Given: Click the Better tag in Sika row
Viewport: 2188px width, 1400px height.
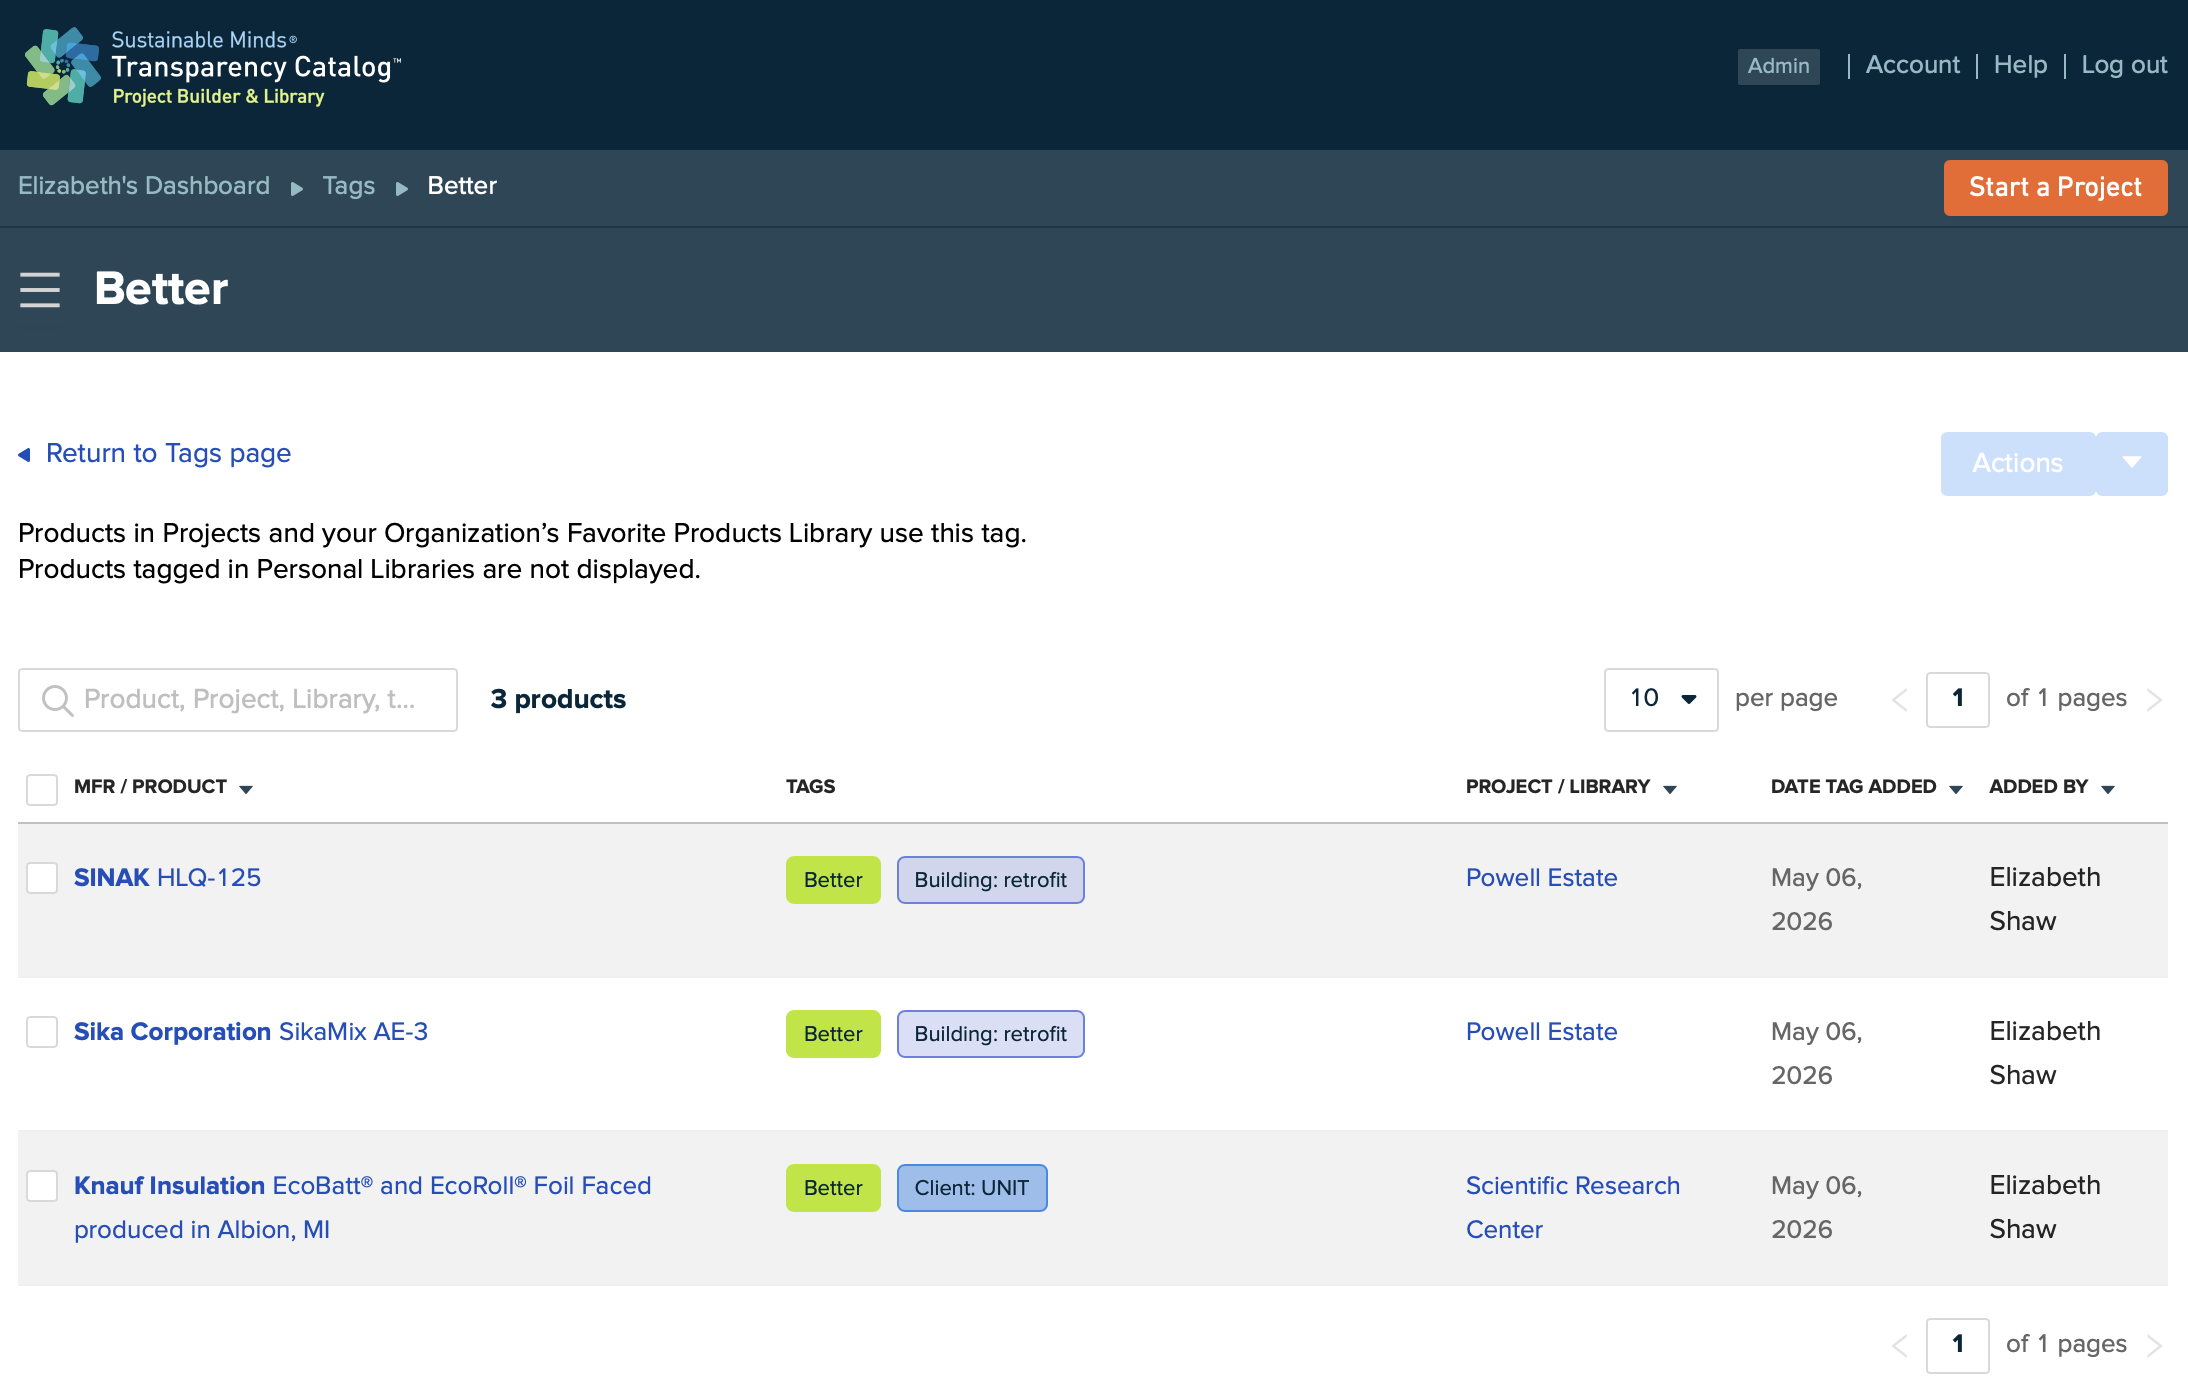Looking at the screenshot, I should [x=833, y=1034].
